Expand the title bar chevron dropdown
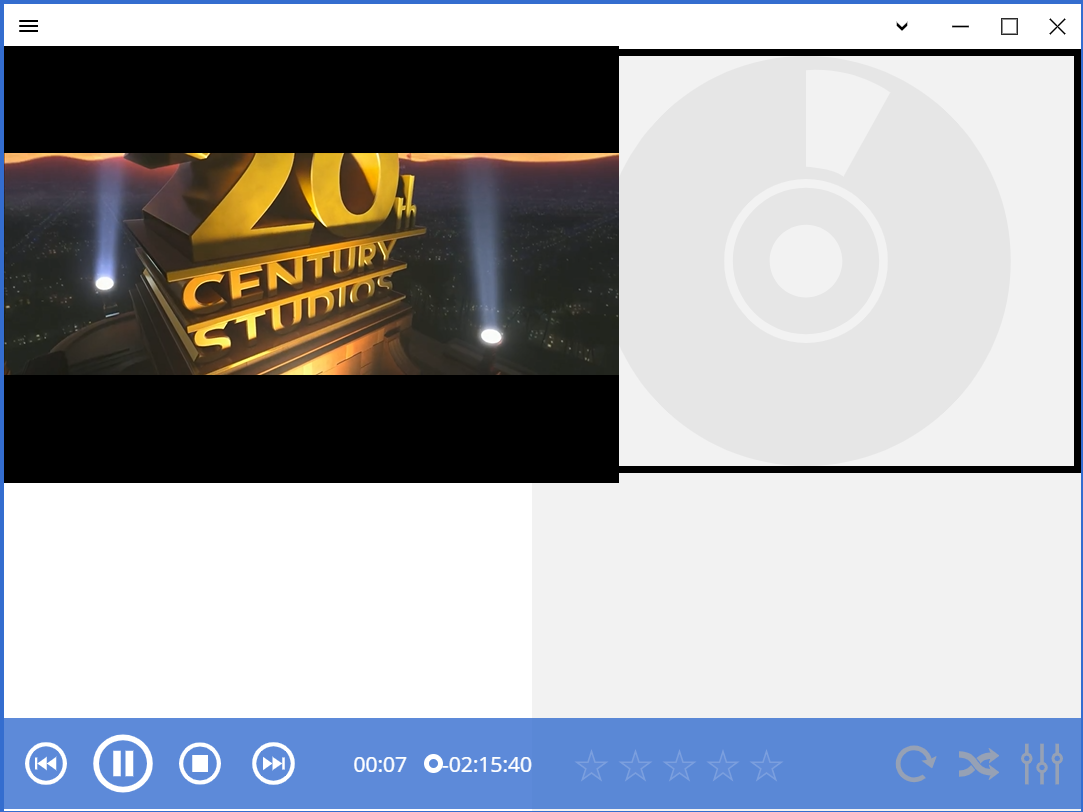 coord(902,27)
